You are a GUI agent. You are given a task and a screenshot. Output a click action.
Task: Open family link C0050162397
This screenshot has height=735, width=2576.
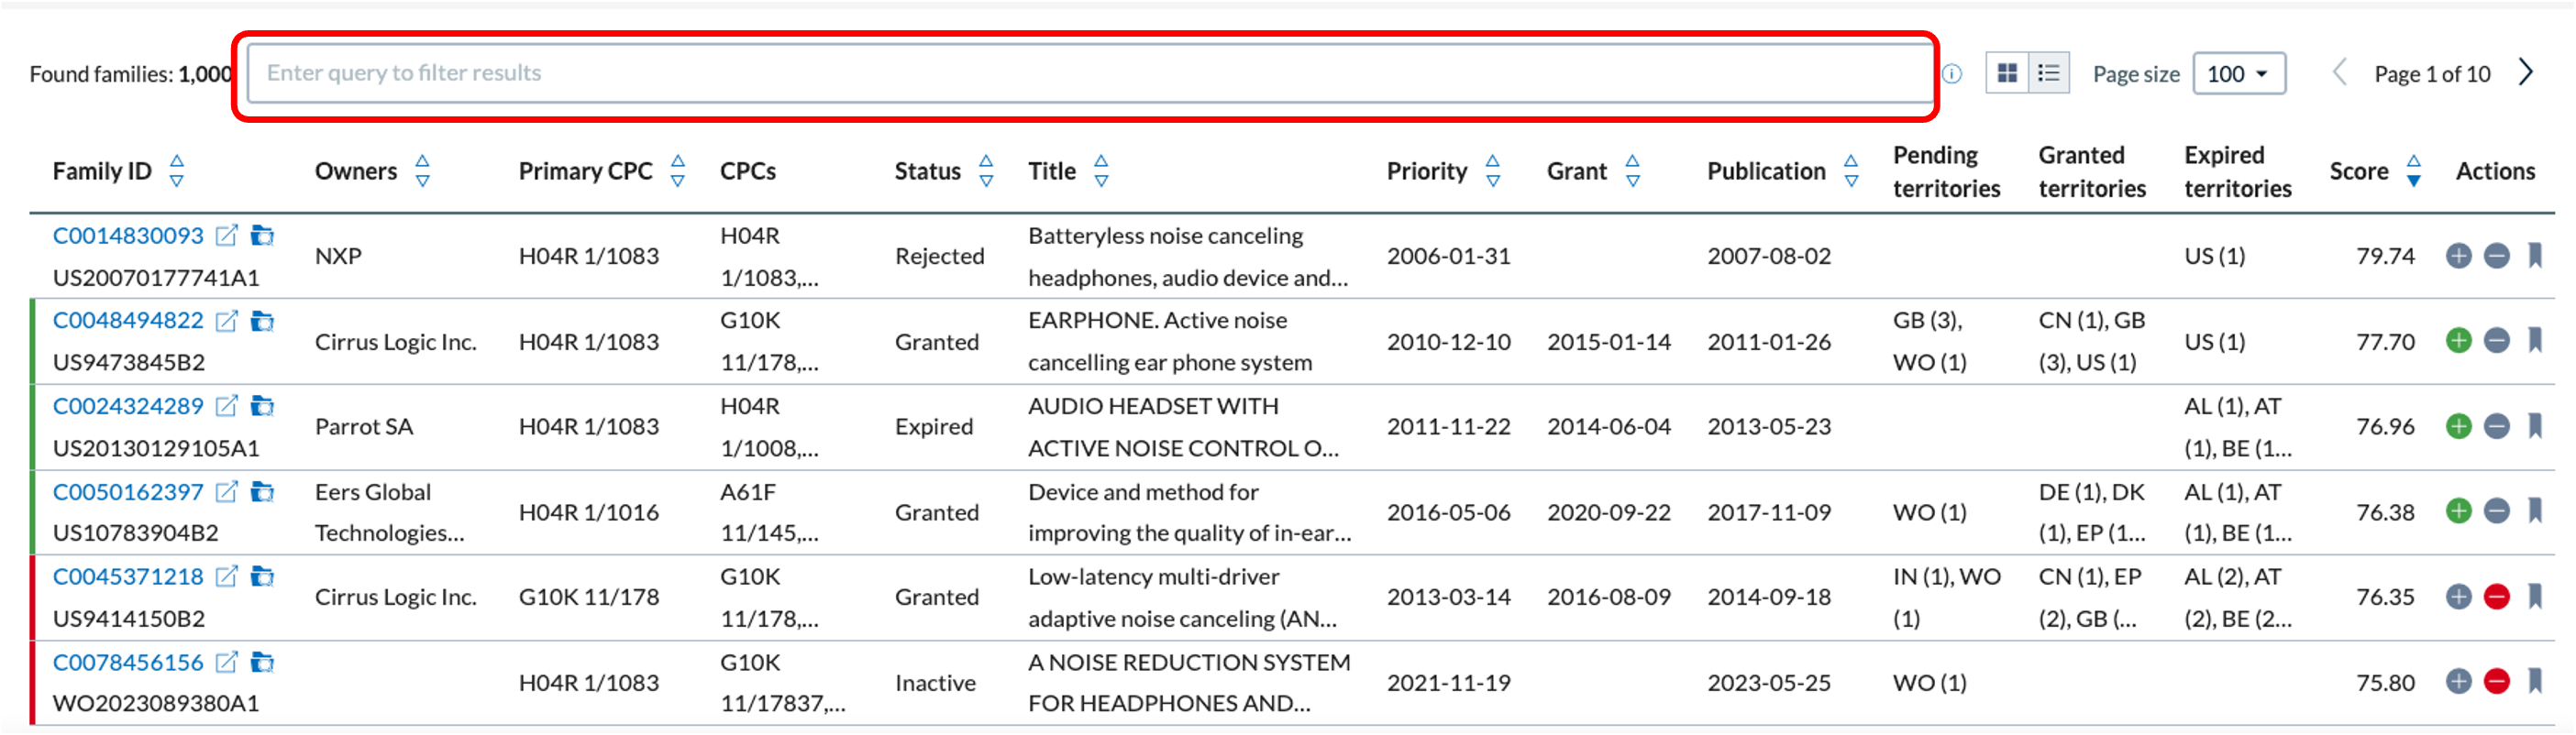[x=128, y=492]
